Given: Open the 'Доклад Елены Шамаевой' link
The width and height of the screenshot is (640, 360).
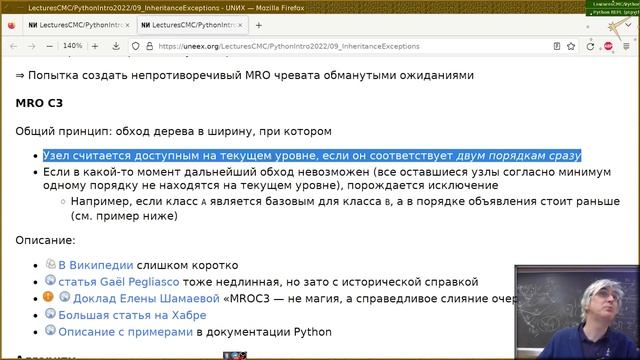Looking at the screenshot, I should tap(146, 299).
